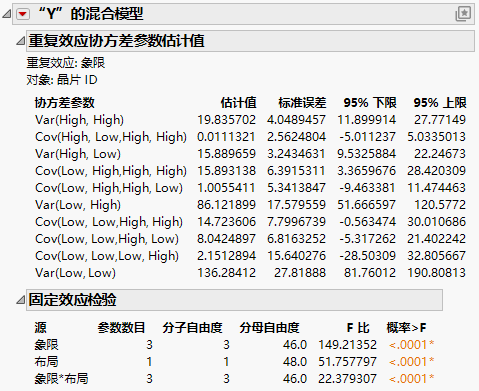
Task: Click the 95% 上限 column header
Action: click(440, 103)
